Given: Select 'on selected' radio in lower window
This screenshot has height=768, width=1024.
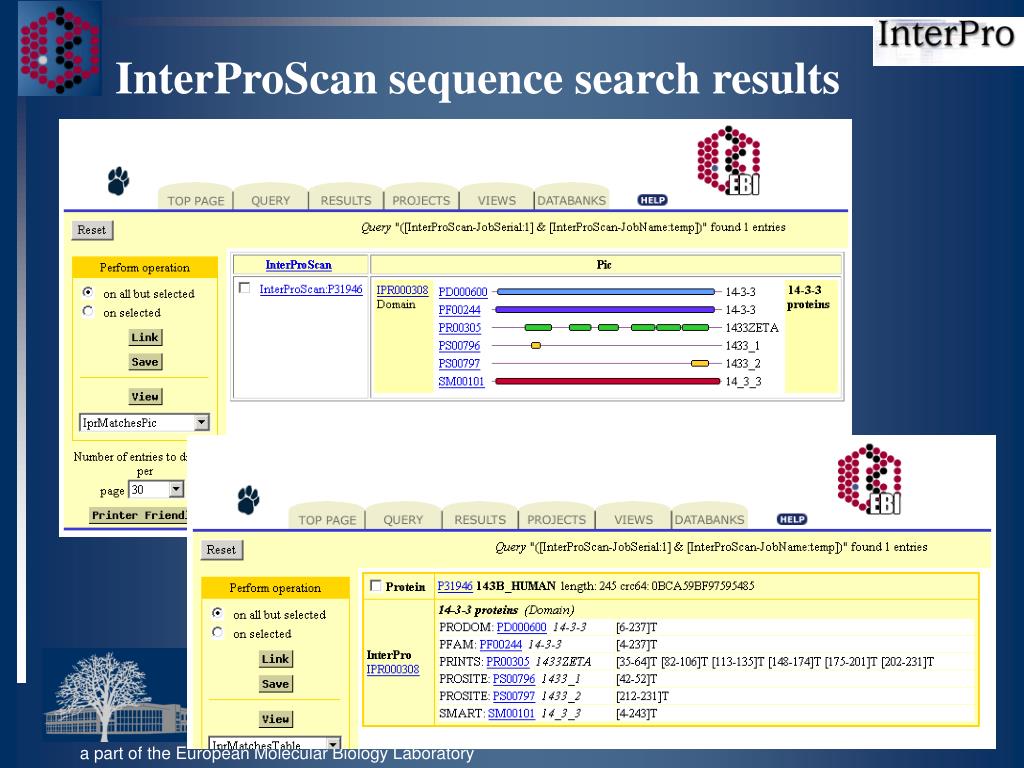Looking at the screenshot, I should click(217, 632).
